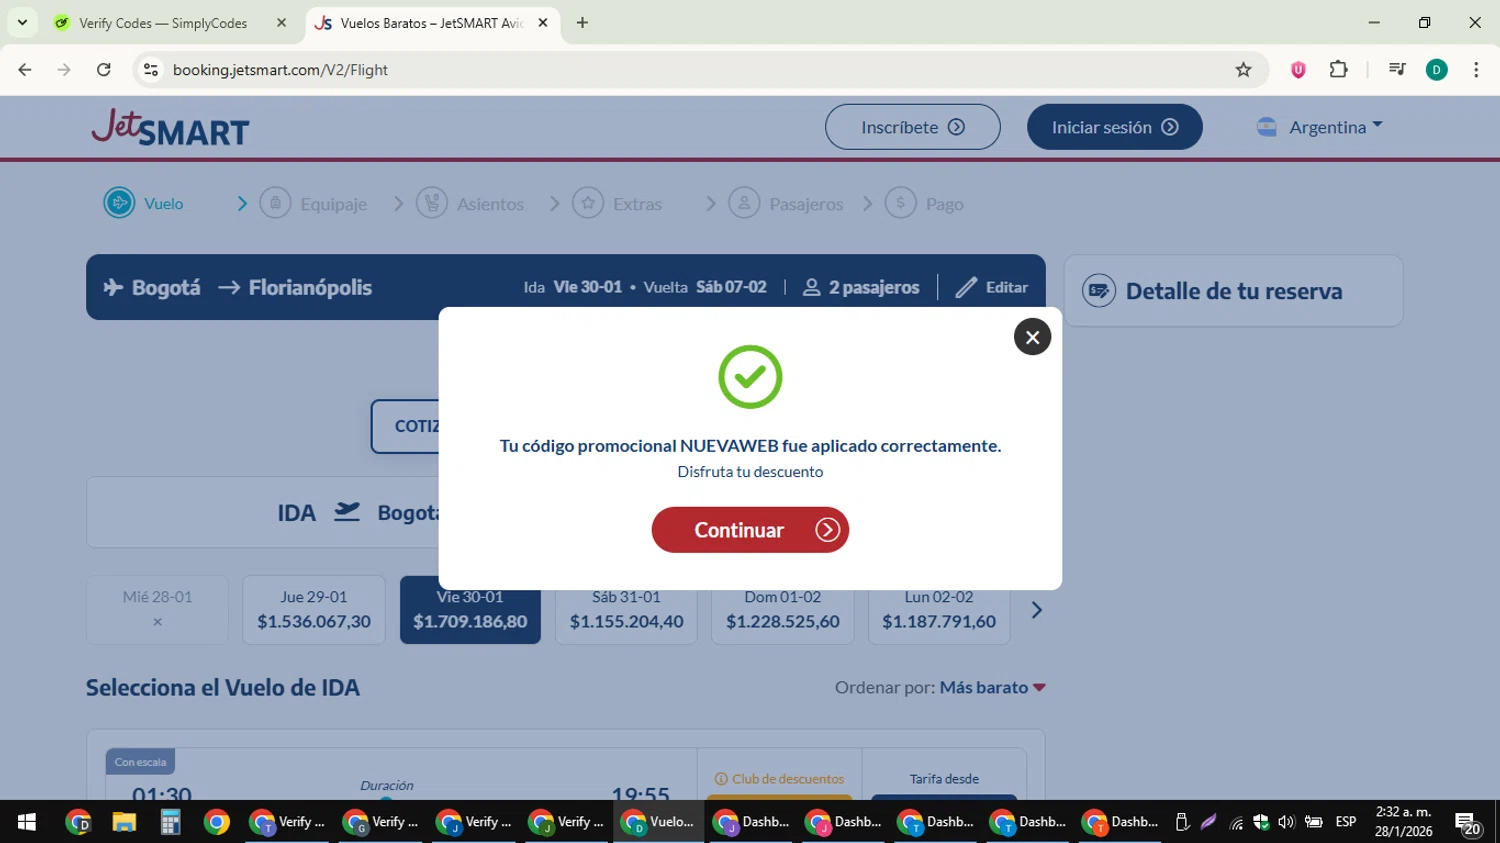
Task: Go back to the previous page
Action: [25, 70]
